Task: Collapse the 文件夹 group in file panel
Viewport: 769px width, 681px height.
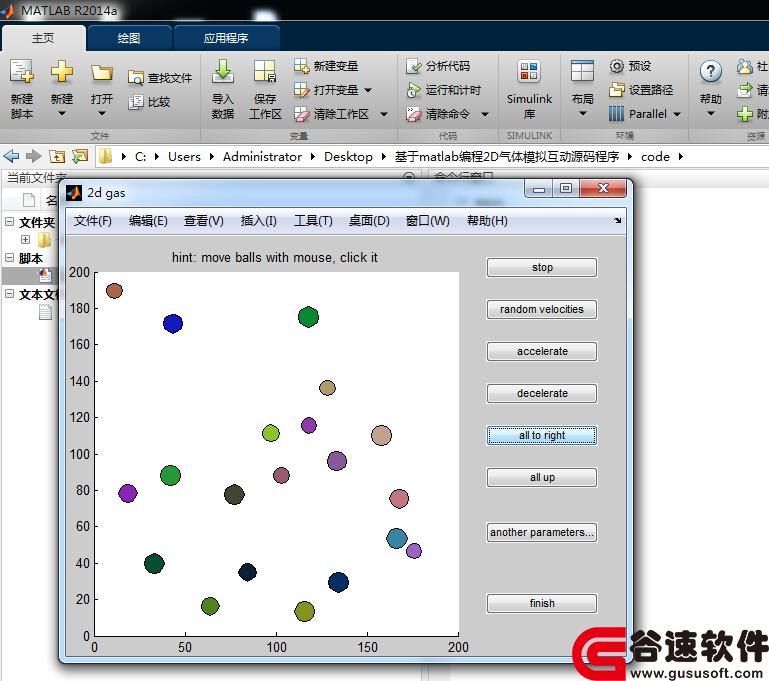Action: [9, 222]
